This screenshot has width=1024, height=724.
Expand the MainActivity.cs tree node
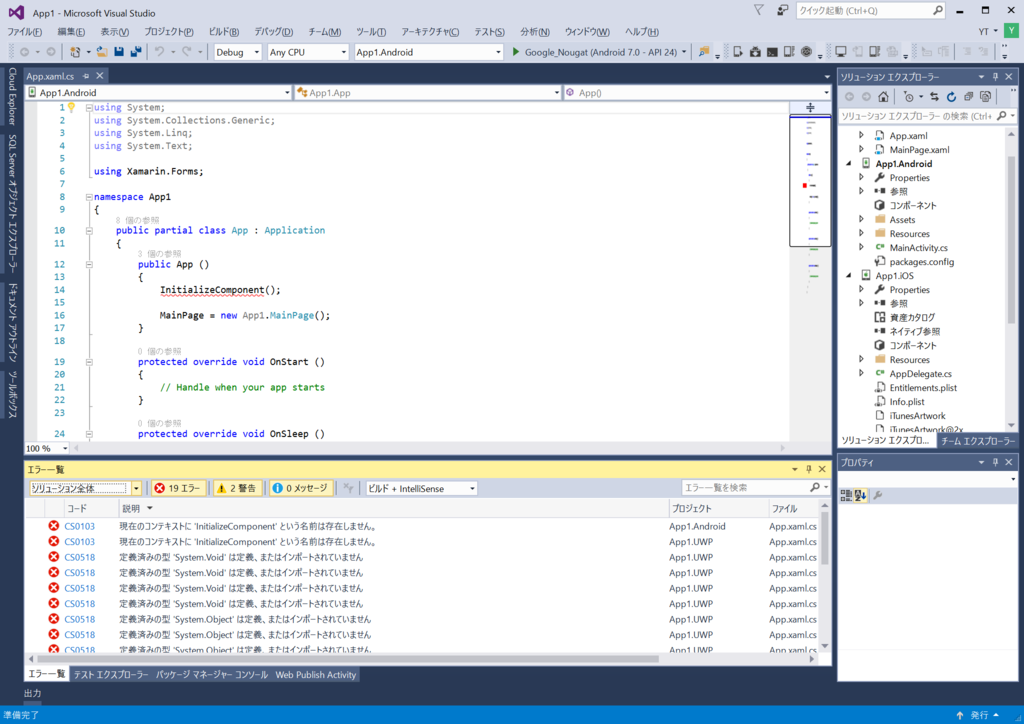(x=861, y=247)
